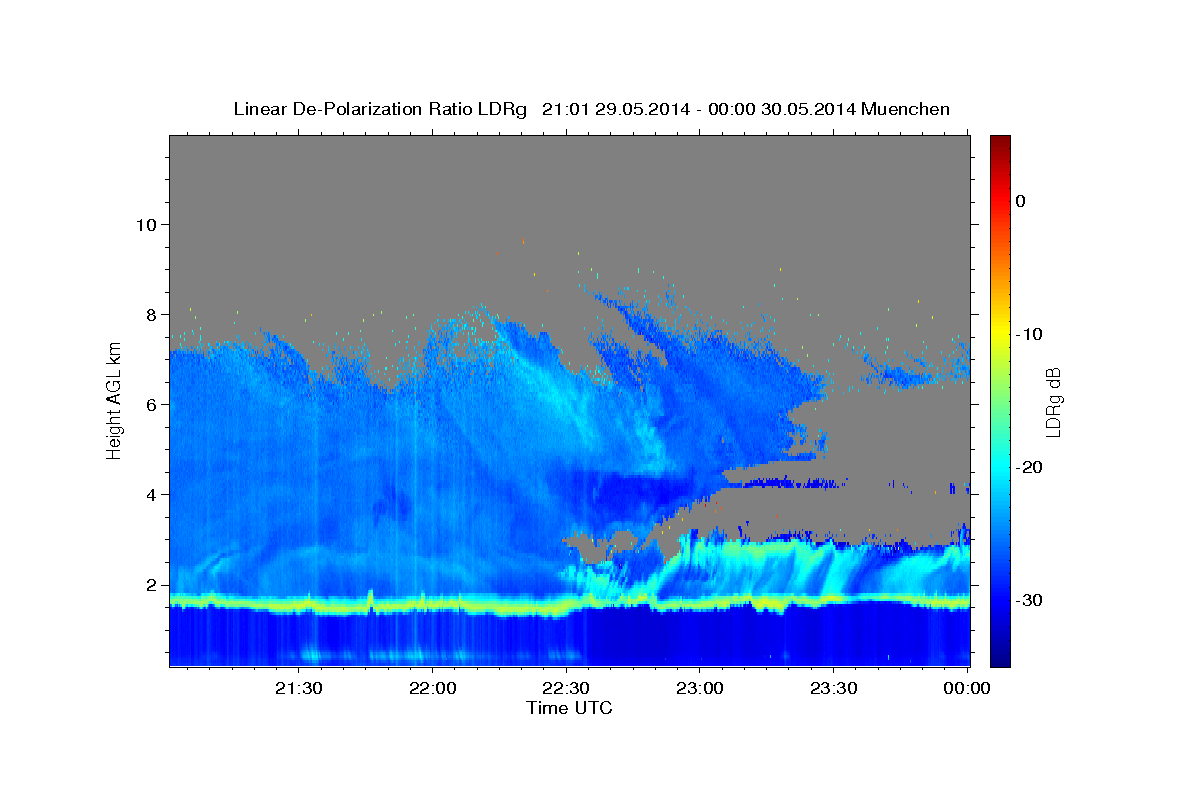Click the 23:00 time tick label

(x=699, y=689)
